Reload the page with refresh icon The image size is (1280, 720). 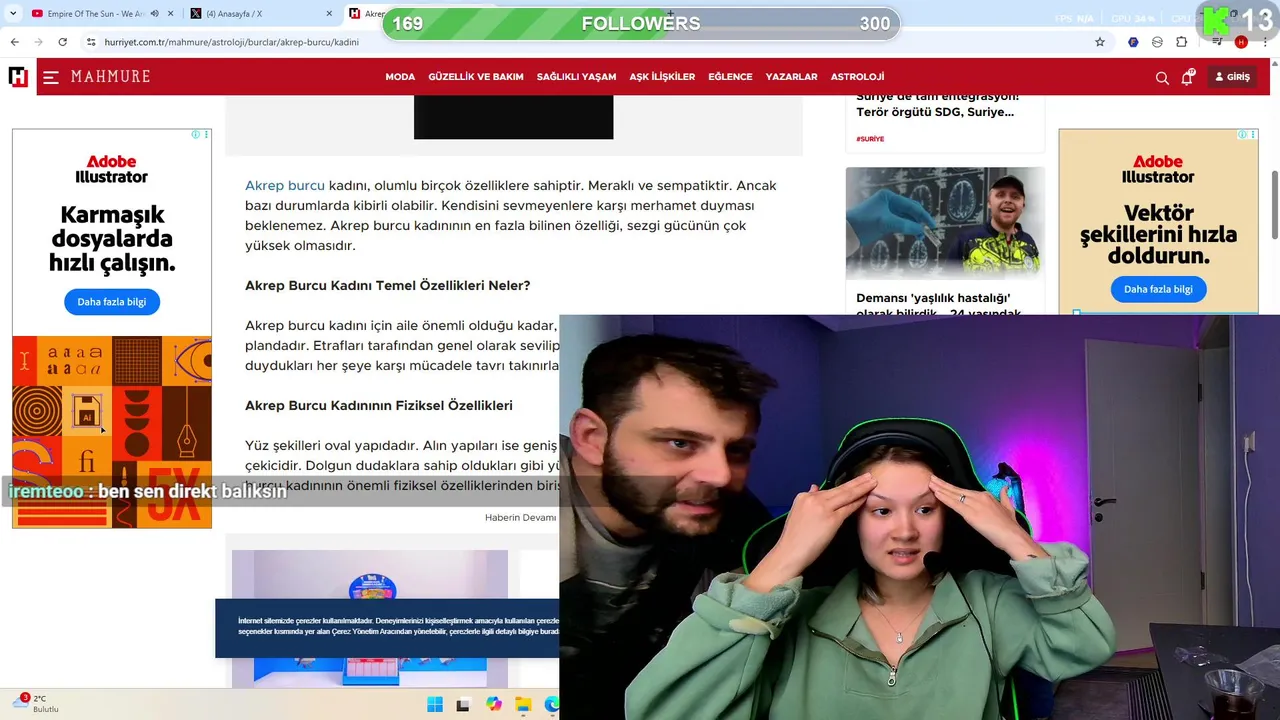(62, 42)
